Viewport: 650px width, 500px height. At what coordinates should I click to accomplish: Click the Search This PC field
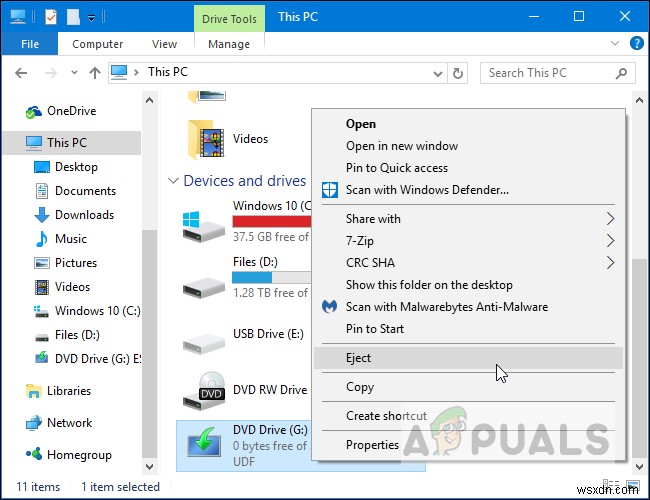pyautogui.click(x=558, y=73)
